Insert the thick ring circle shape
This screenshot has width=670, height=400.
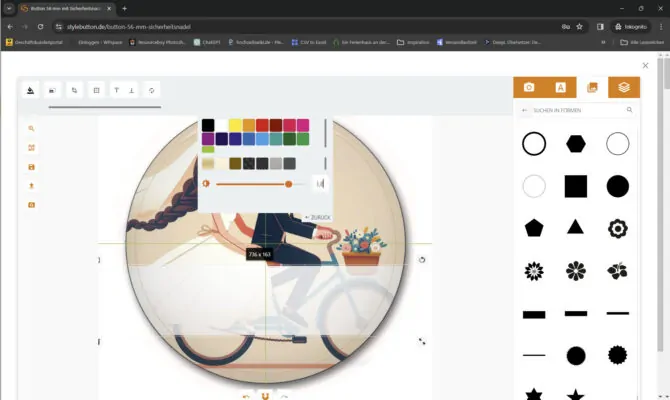[x=534, y=144]
